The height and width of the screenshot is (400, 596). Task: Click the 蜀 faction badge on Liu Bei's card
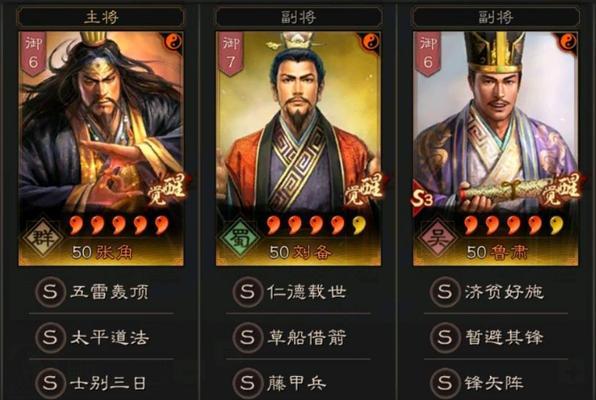pyautogui.click(x=239, y=238)
